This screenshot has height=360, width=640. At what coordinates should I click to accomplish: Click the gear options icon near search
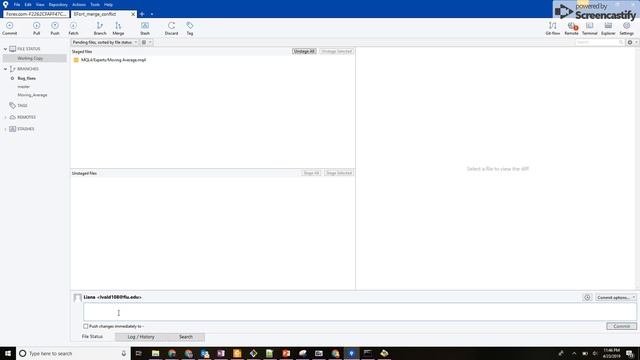[x=630, y=42]
